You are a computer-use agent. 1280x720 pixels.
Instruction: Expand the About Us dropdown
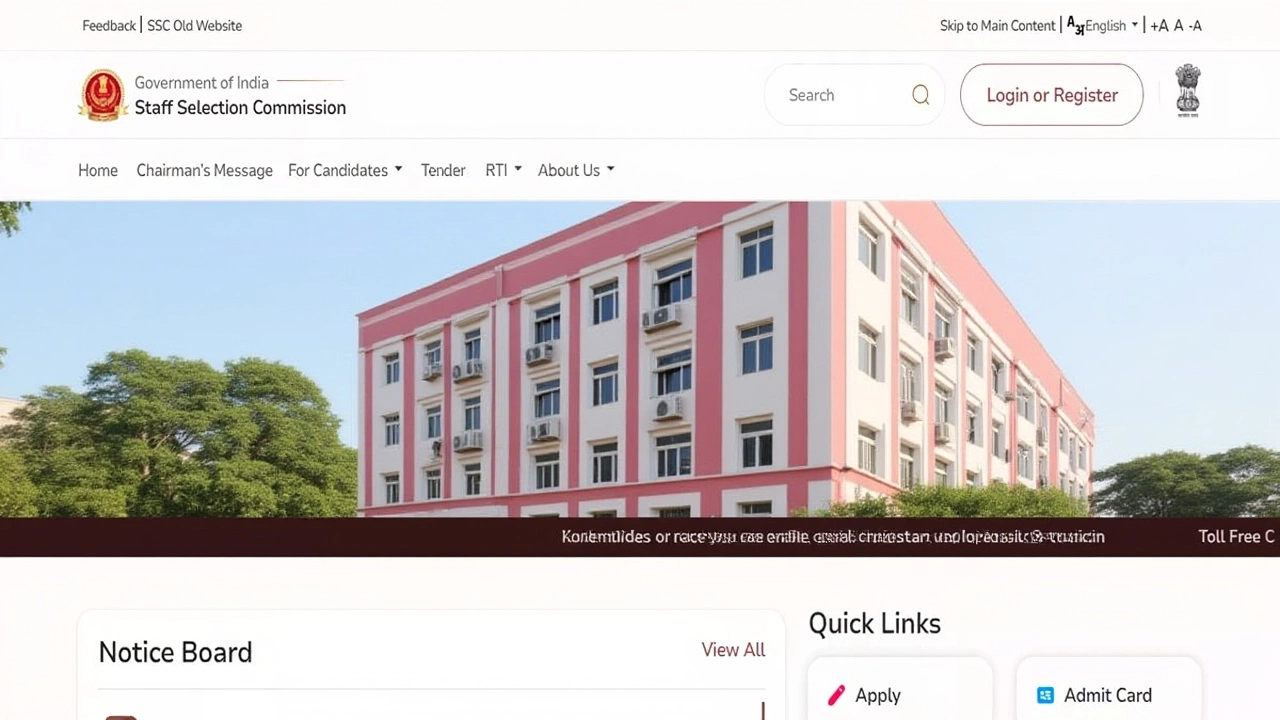coord(576,170)
